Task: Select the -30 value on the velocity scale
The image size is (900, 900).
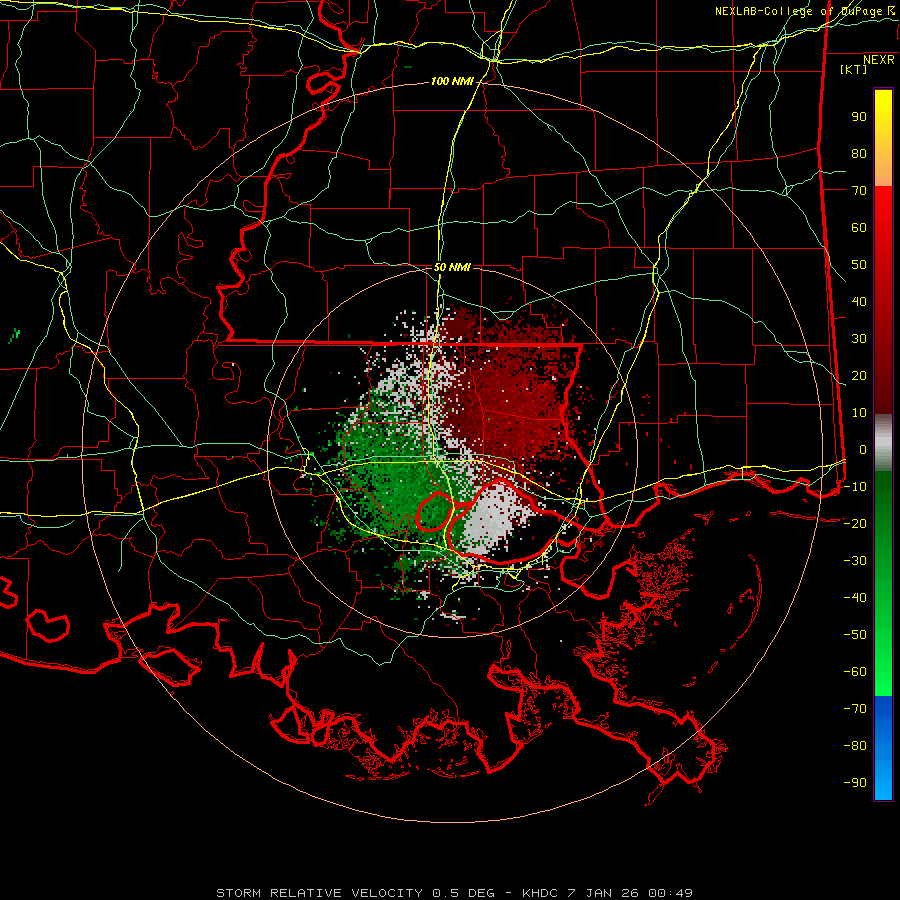Action: 855,561
